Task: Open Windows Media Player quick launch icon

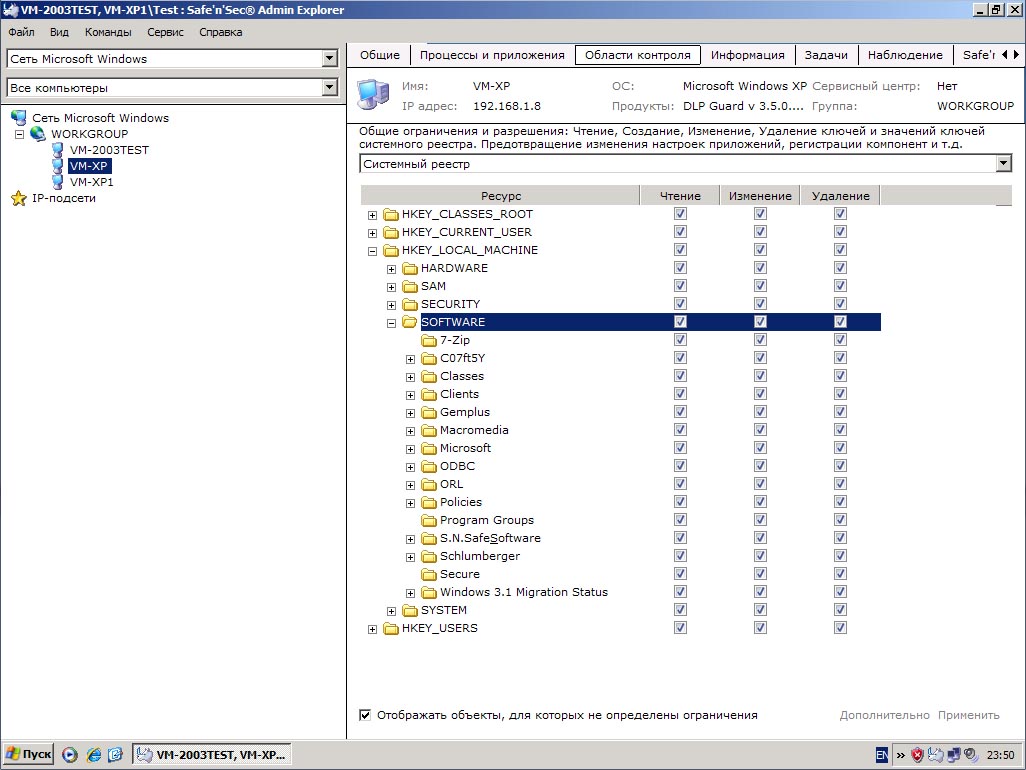Action: [70, 755]
